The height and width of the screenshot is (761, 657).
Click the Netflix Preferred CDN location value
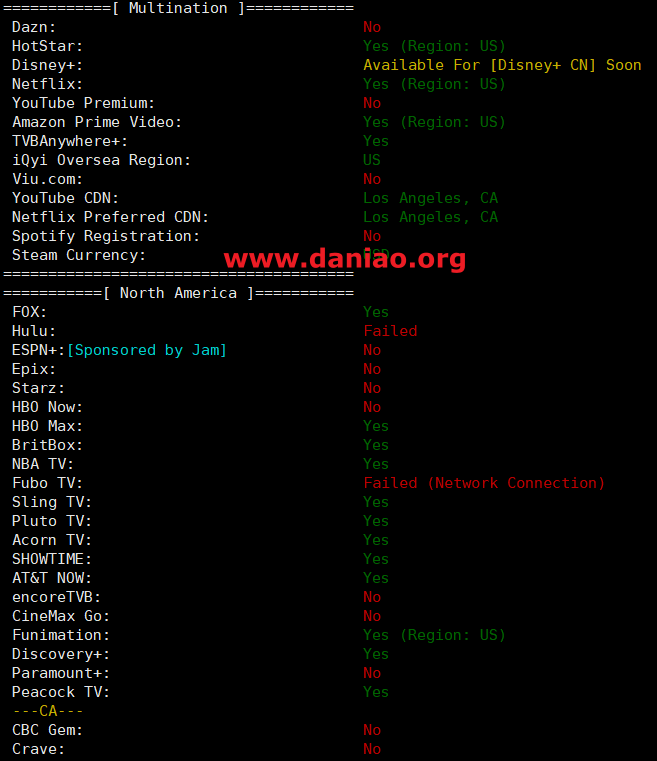pos(430,217)
